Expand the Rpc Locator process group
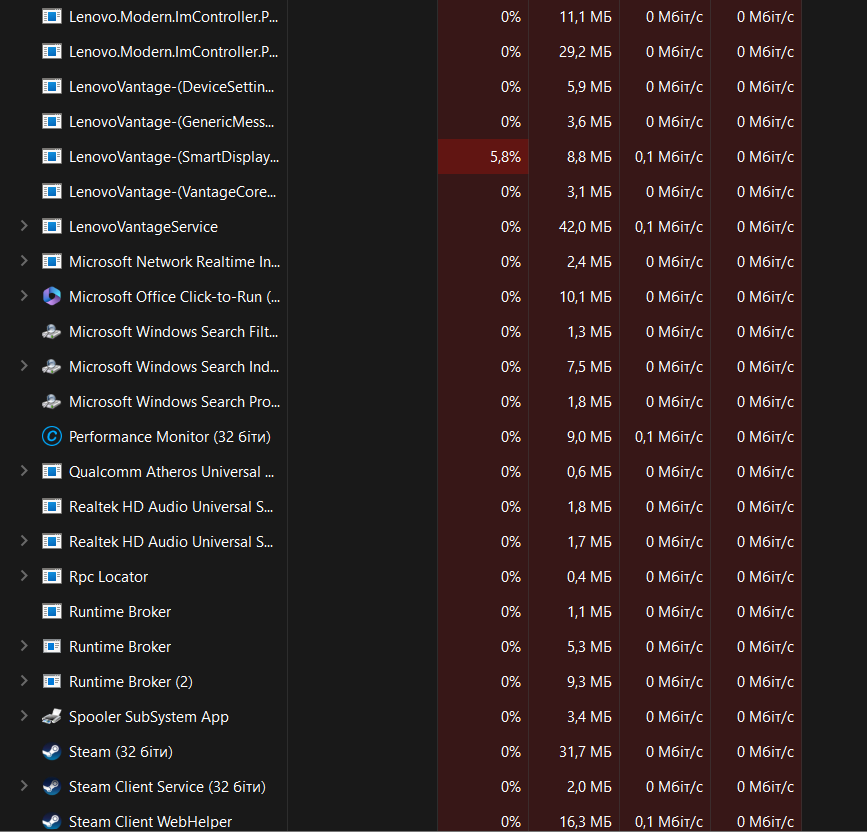867x832 pixels. point(24,576)
